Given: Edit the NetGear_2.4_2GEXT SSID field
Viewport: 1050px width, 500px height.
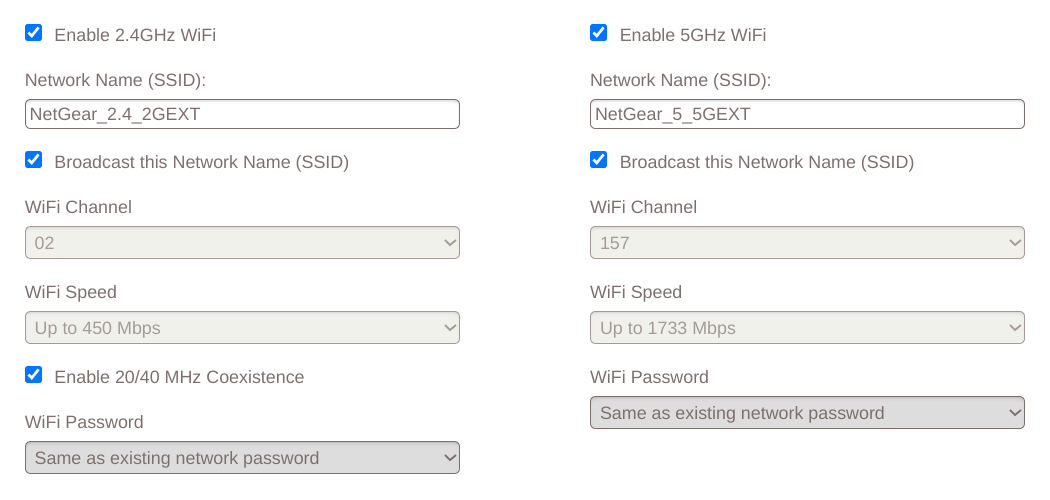Looking at the screenshot, I should click(242, 114).
